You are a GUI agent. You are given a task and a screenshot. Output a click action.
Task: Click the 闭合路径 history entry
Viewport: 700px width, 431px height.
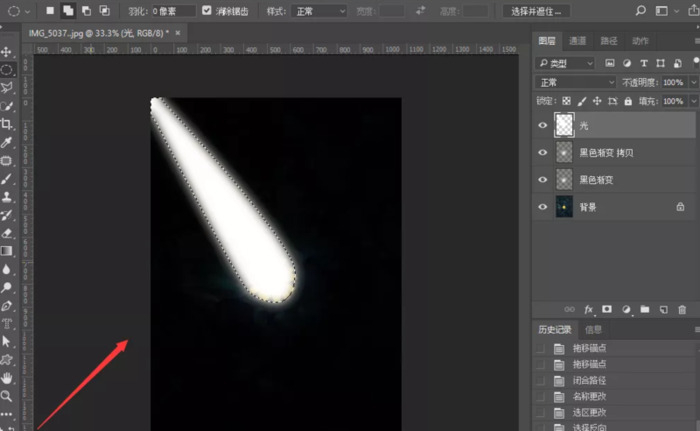point(589,380)
